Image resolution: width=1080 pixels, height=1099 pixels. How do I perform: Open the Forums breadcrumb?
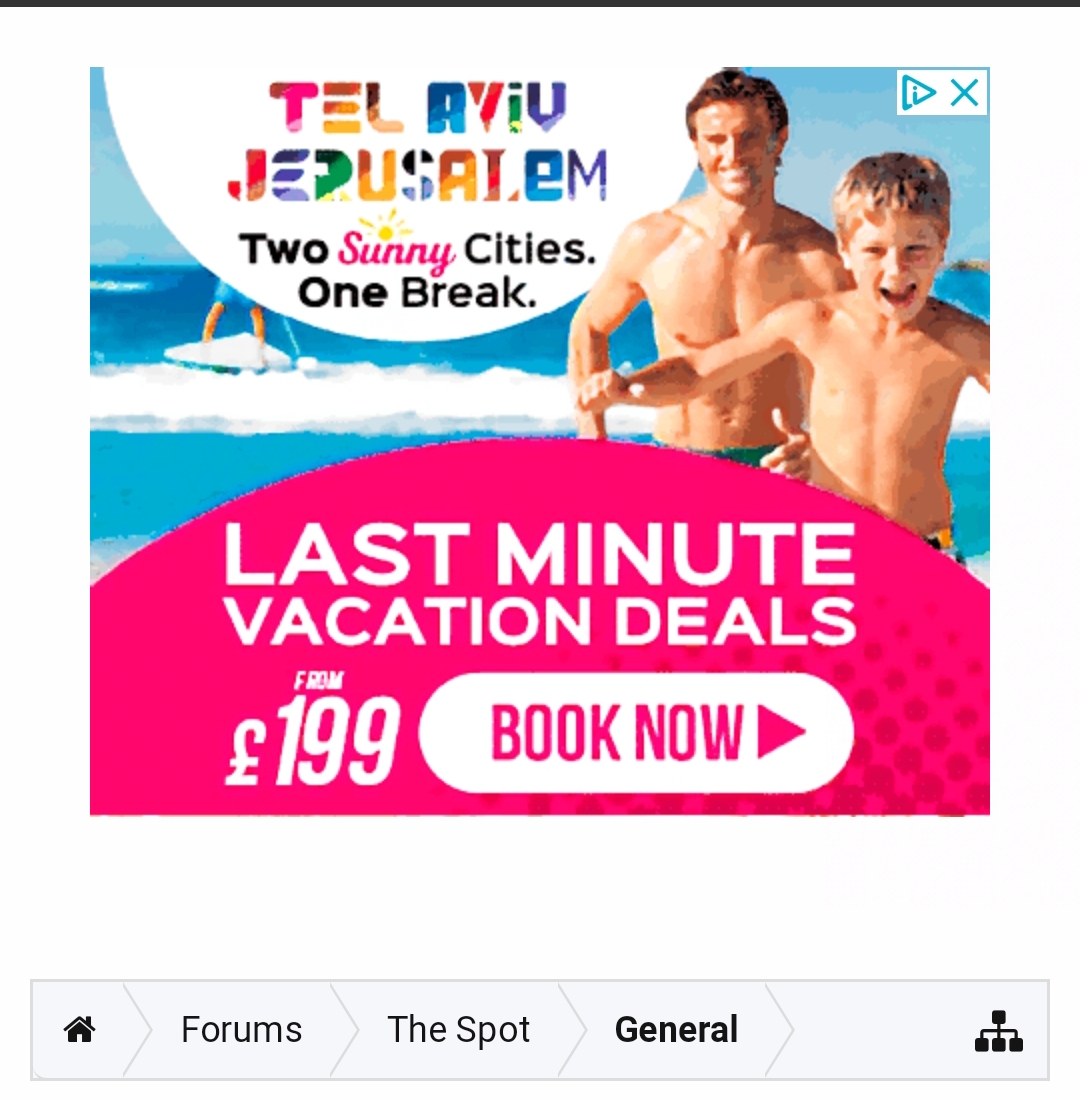[x=241, y=1030]
